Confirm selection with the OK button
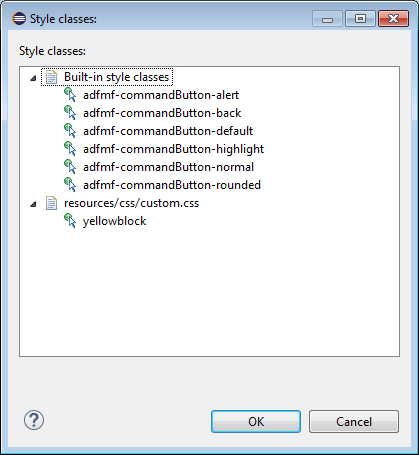This screenshot has height=455, width=419. (256, 422)
